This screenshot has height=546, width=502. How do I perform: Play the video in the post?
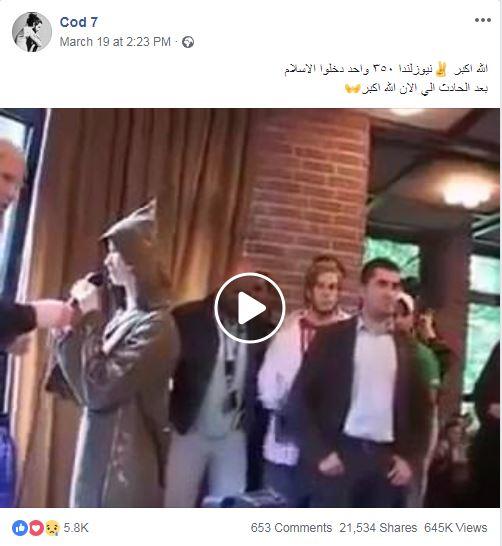[x=250, y=307]
